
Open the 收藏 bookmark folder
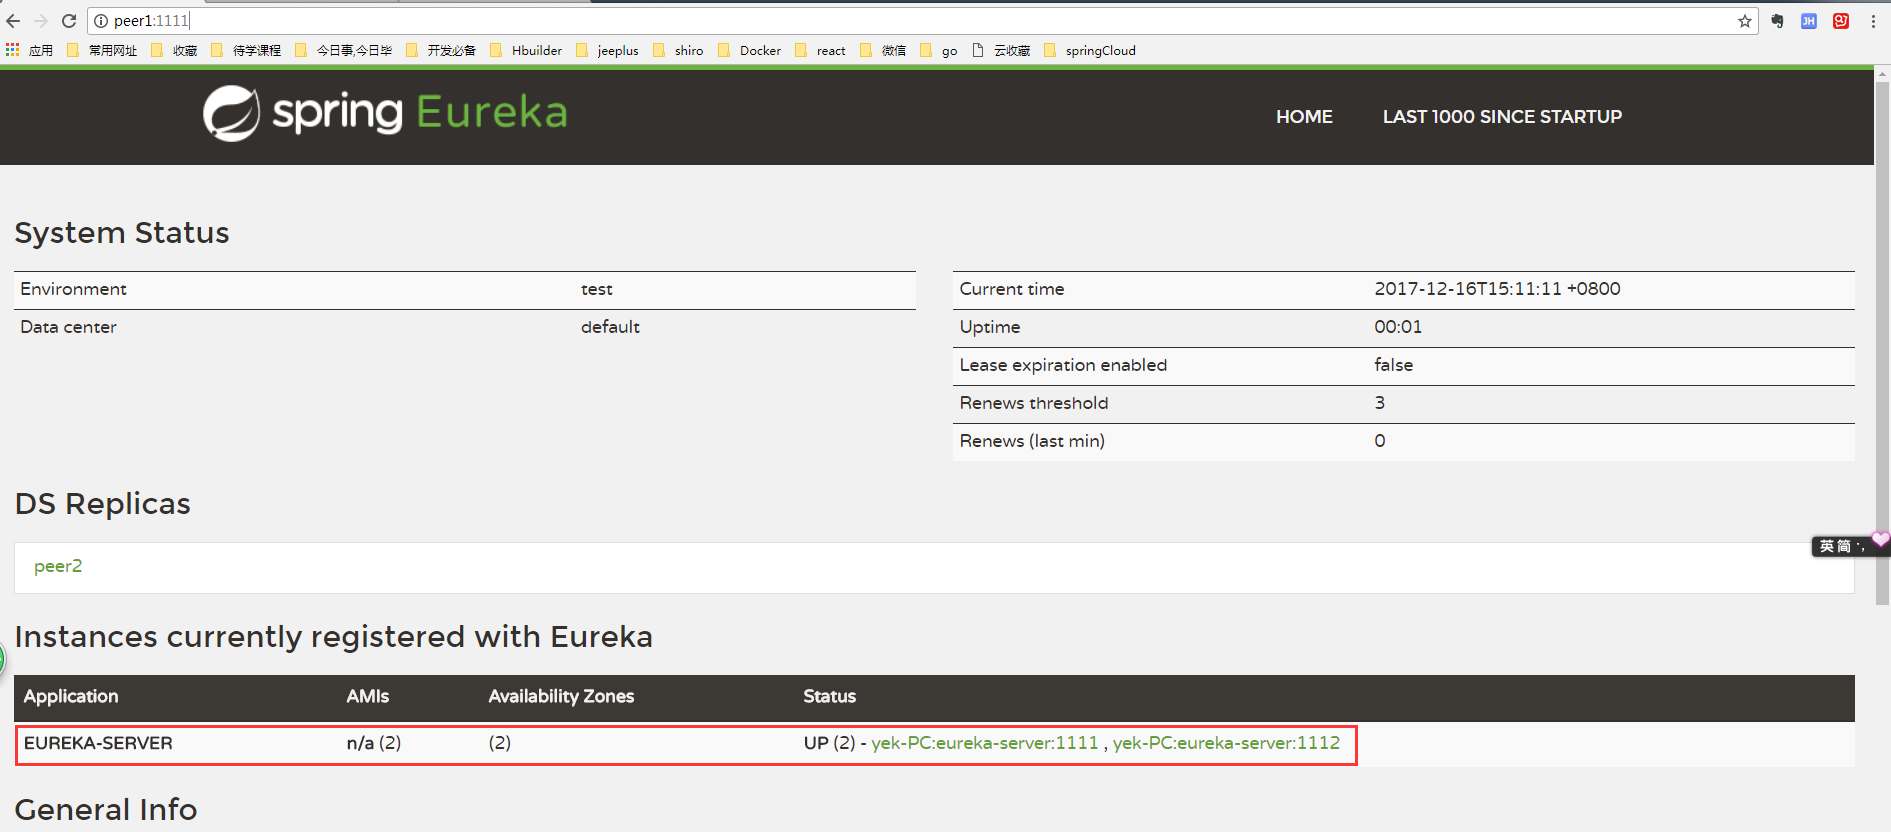coord(174,50)
